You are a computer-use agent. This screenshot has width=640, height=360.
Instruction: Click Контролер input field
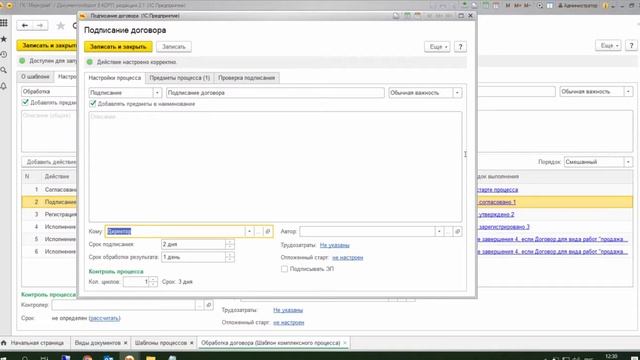tap(124, 305)
